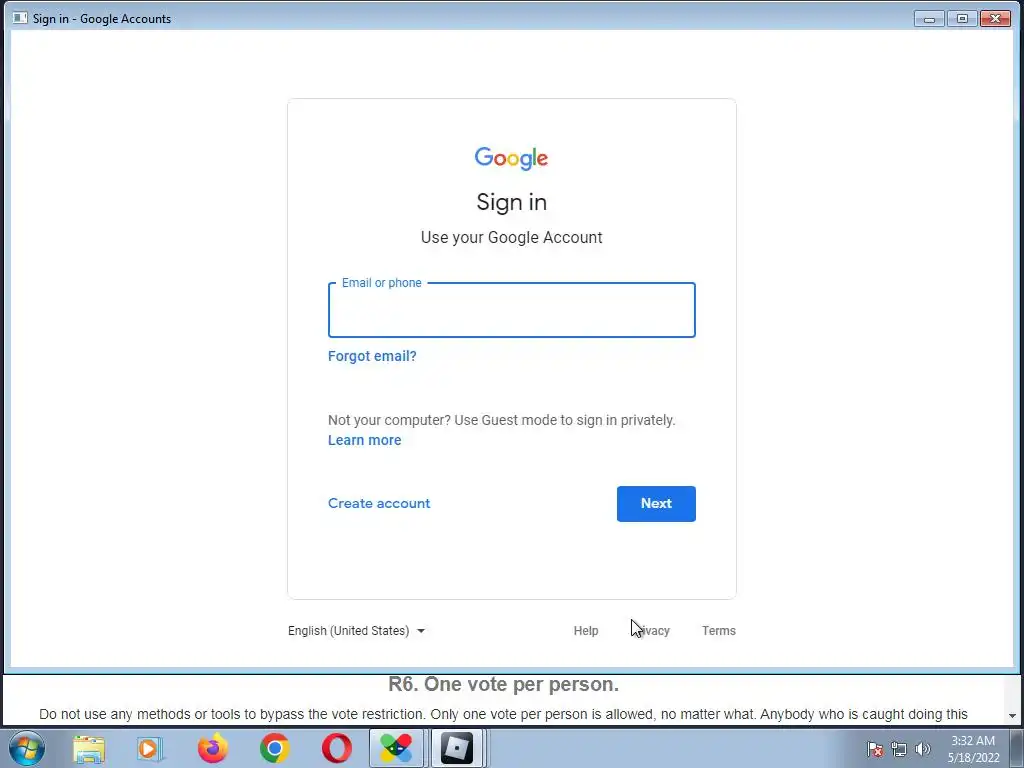The height and width of the screenshot is (768, 1024).
Task: Close the Sign in - Google Accounts window
Action: pos(995,18)
